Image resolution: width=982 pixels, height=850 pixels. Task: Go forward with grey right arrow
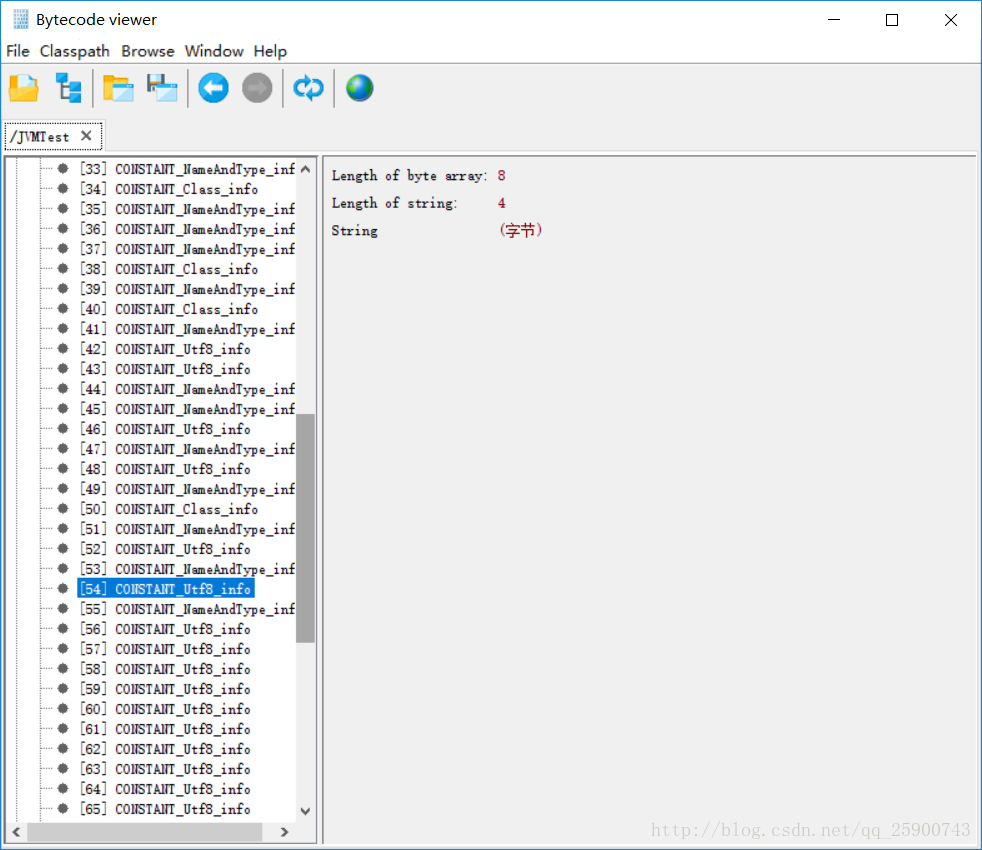coord(257,88)
